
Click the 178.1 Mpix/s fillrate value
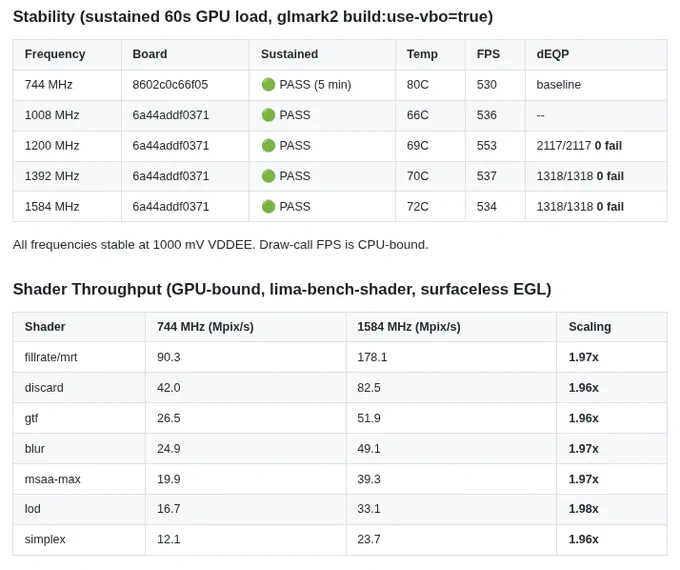372,357
